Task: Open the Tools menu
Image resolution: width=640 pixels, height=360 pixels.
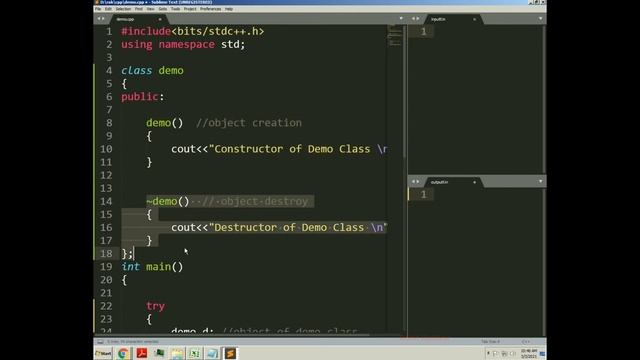Action: tap(176, 9)
